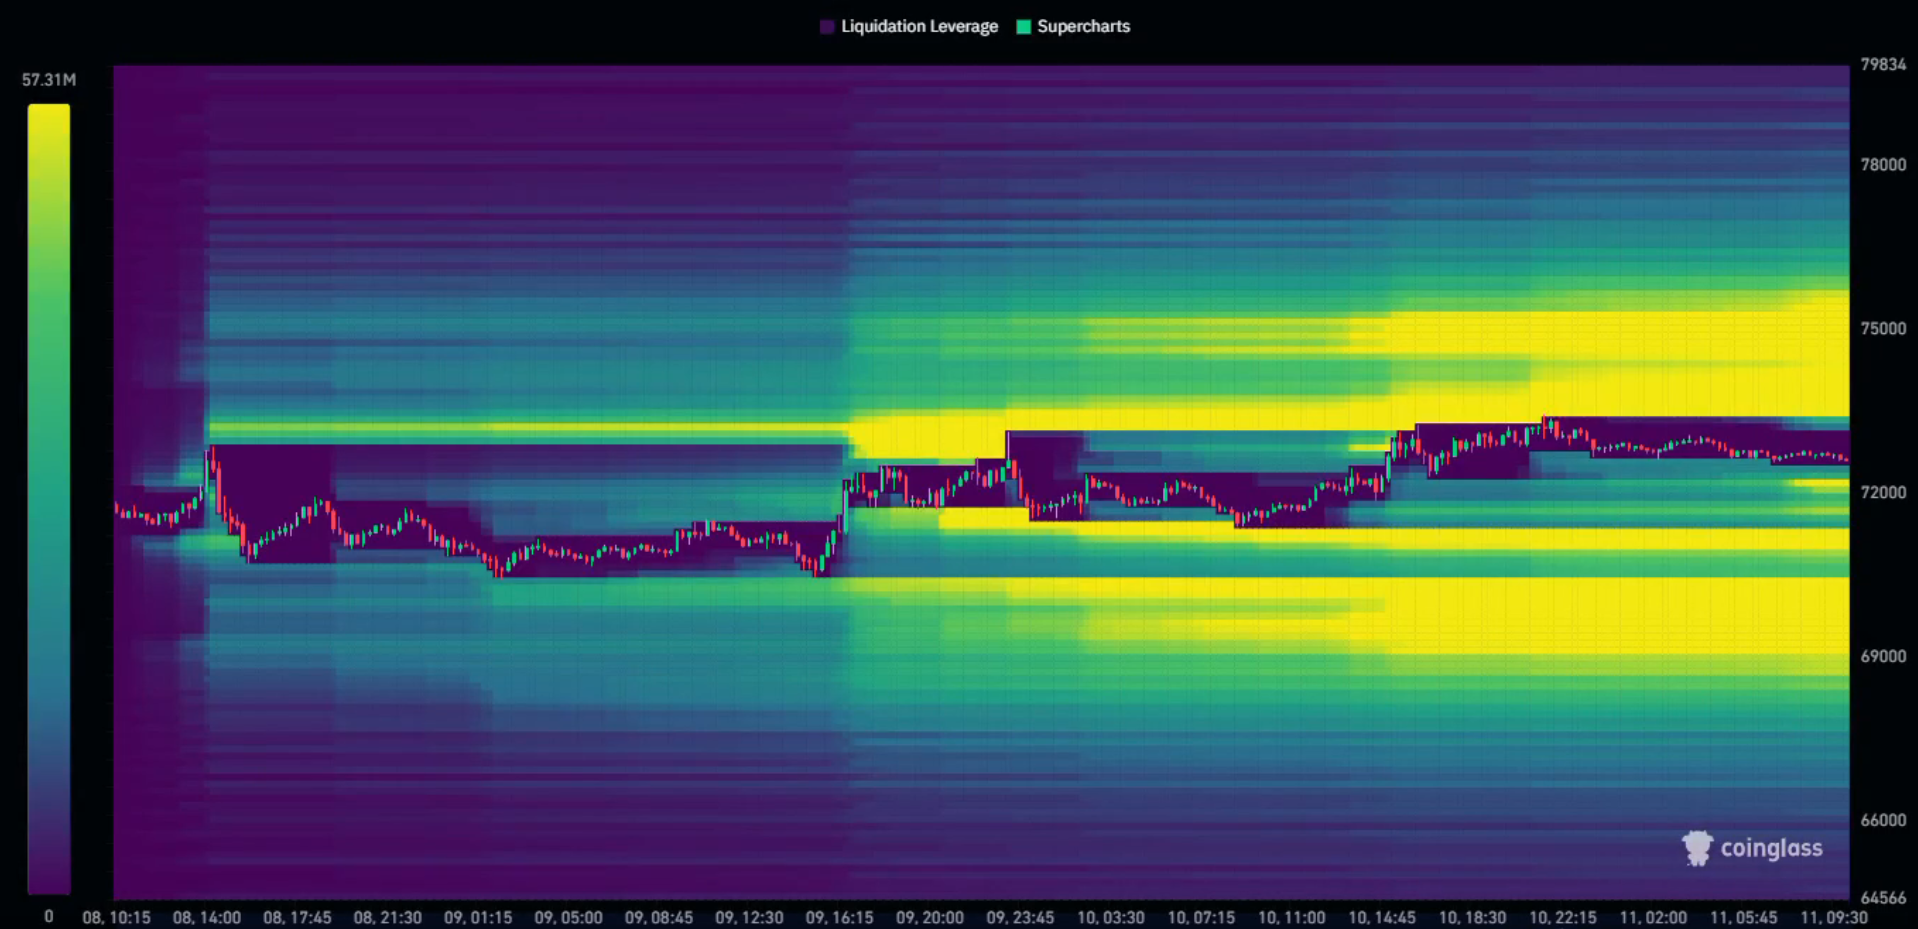
Task: Select the 75000 price axis label
Action: coord(1882,328)
